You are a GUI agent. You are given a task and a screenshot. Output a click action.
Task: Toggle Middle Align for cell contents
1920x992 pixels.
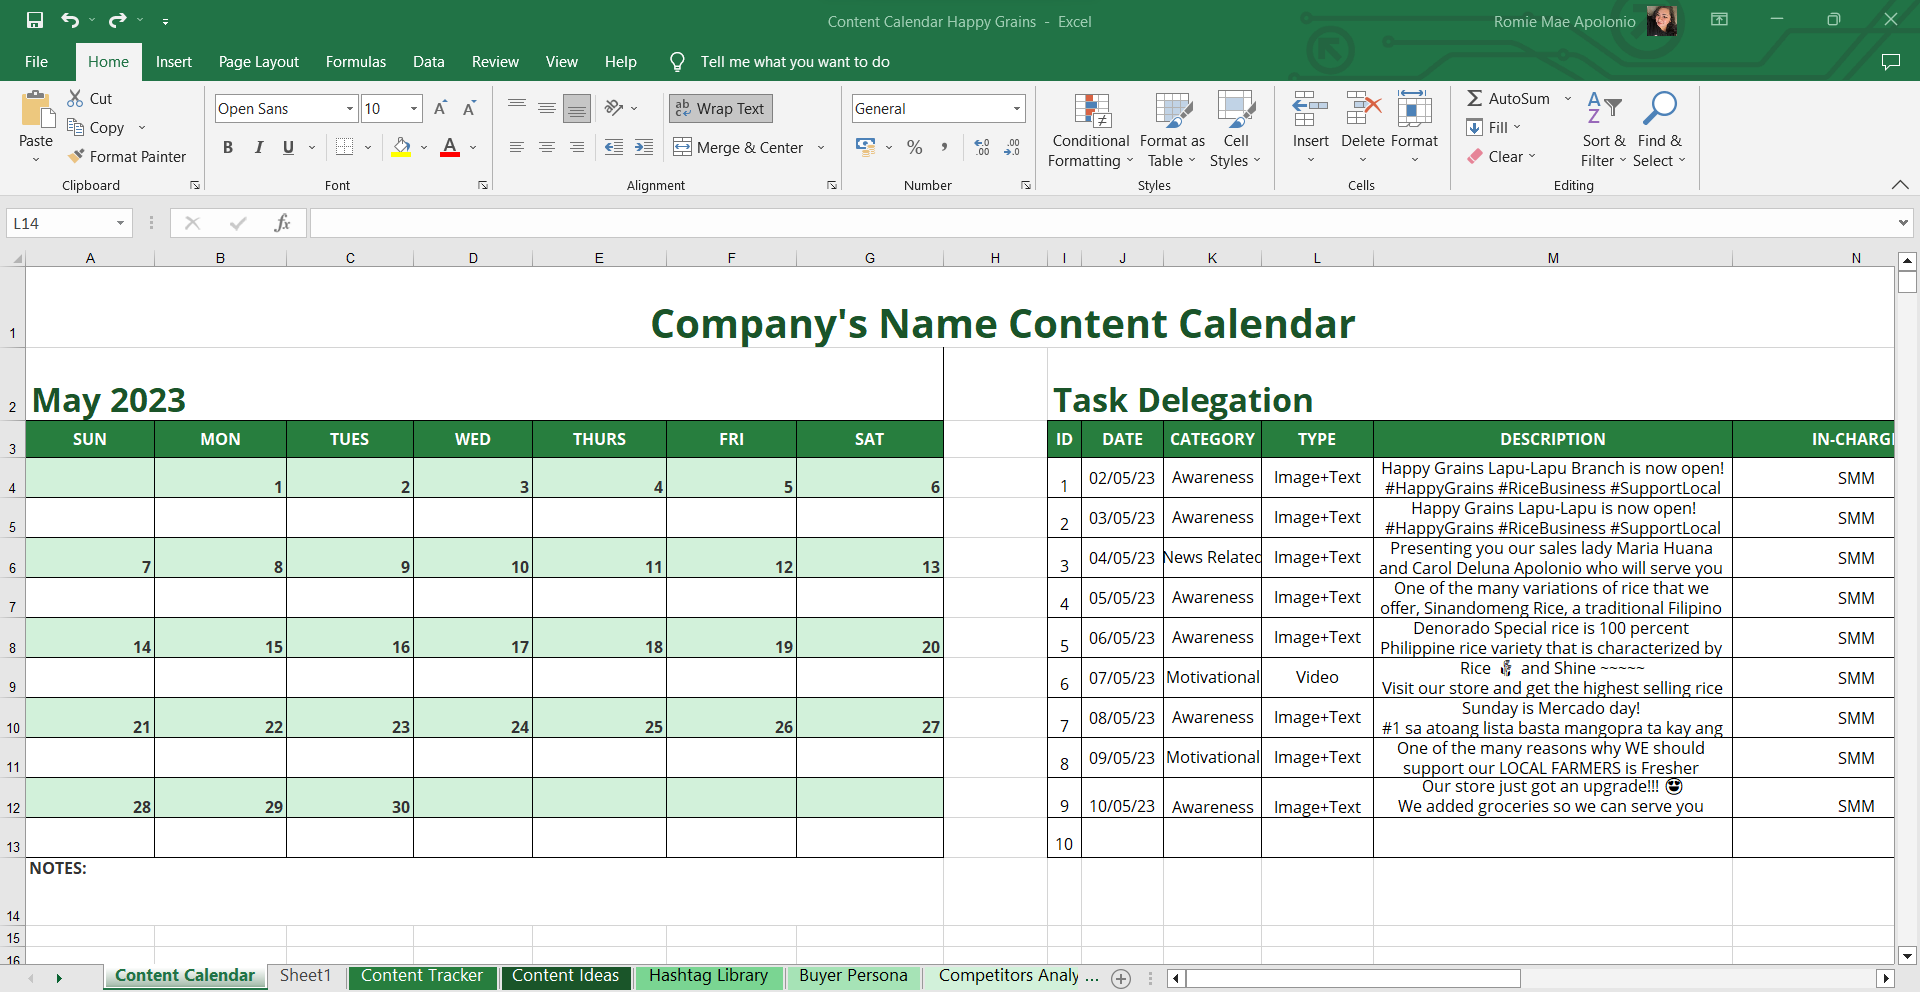(547, 108)
